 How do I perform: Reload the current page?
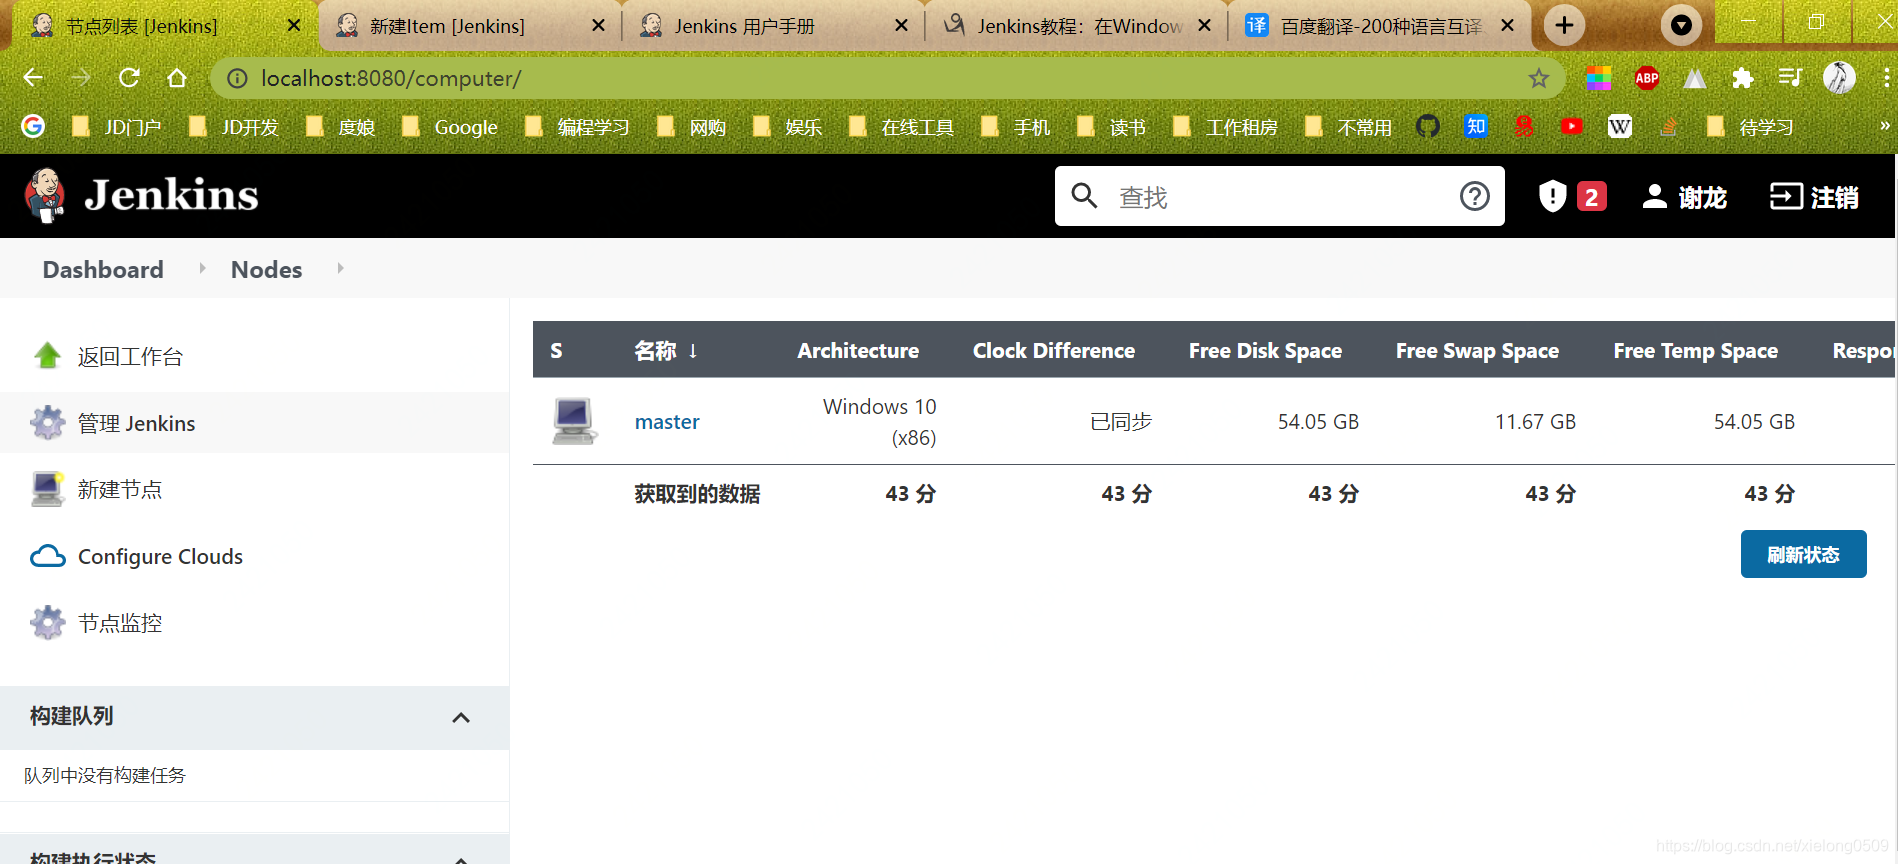(x=129, y=77)
